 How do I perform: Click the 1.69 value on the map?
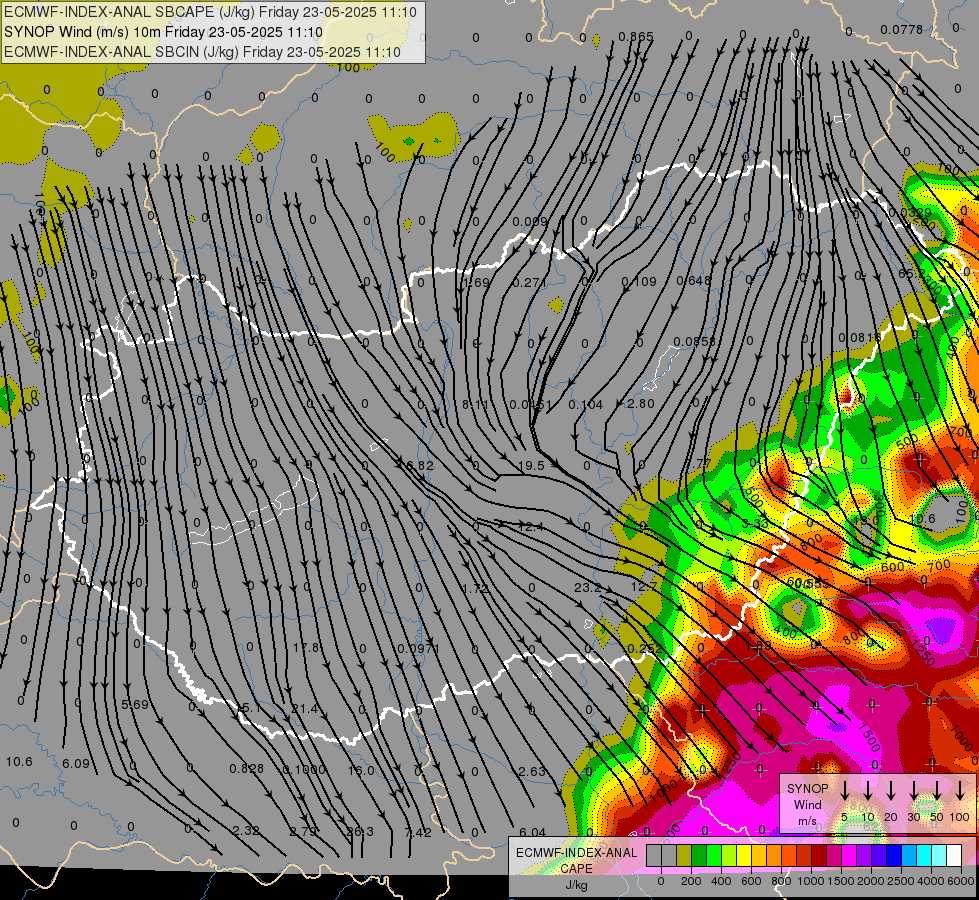[476, 282]
